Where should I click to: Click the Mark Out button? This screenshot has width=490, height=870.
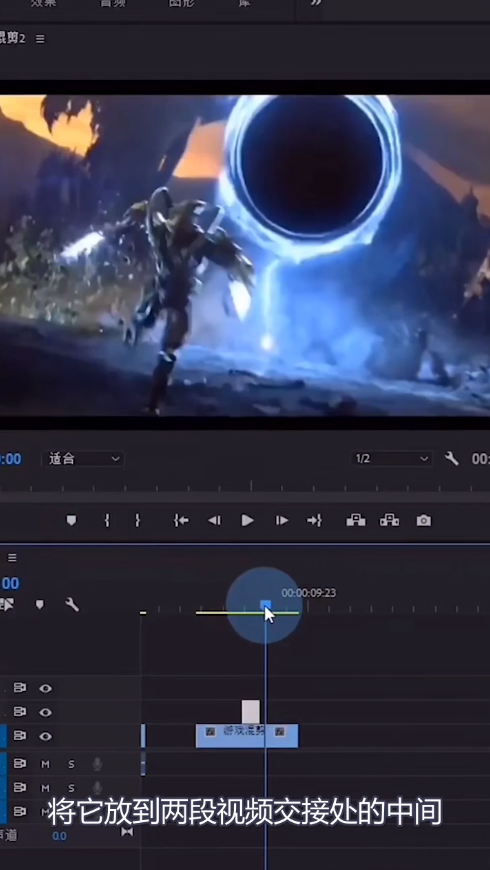(x=137, y=520)
